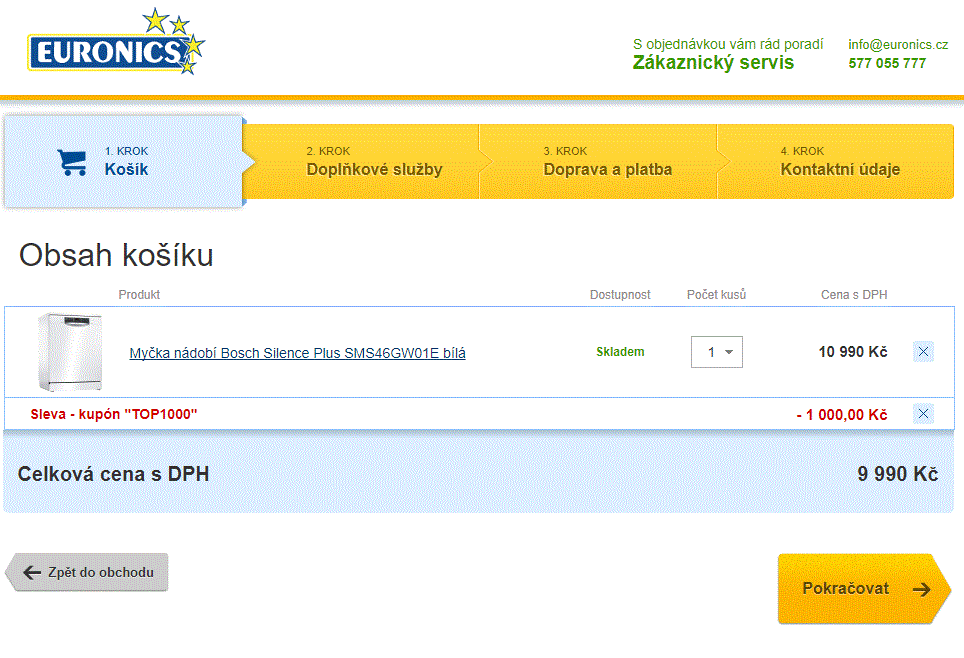Click the info@euronics.cz email link

898,44
